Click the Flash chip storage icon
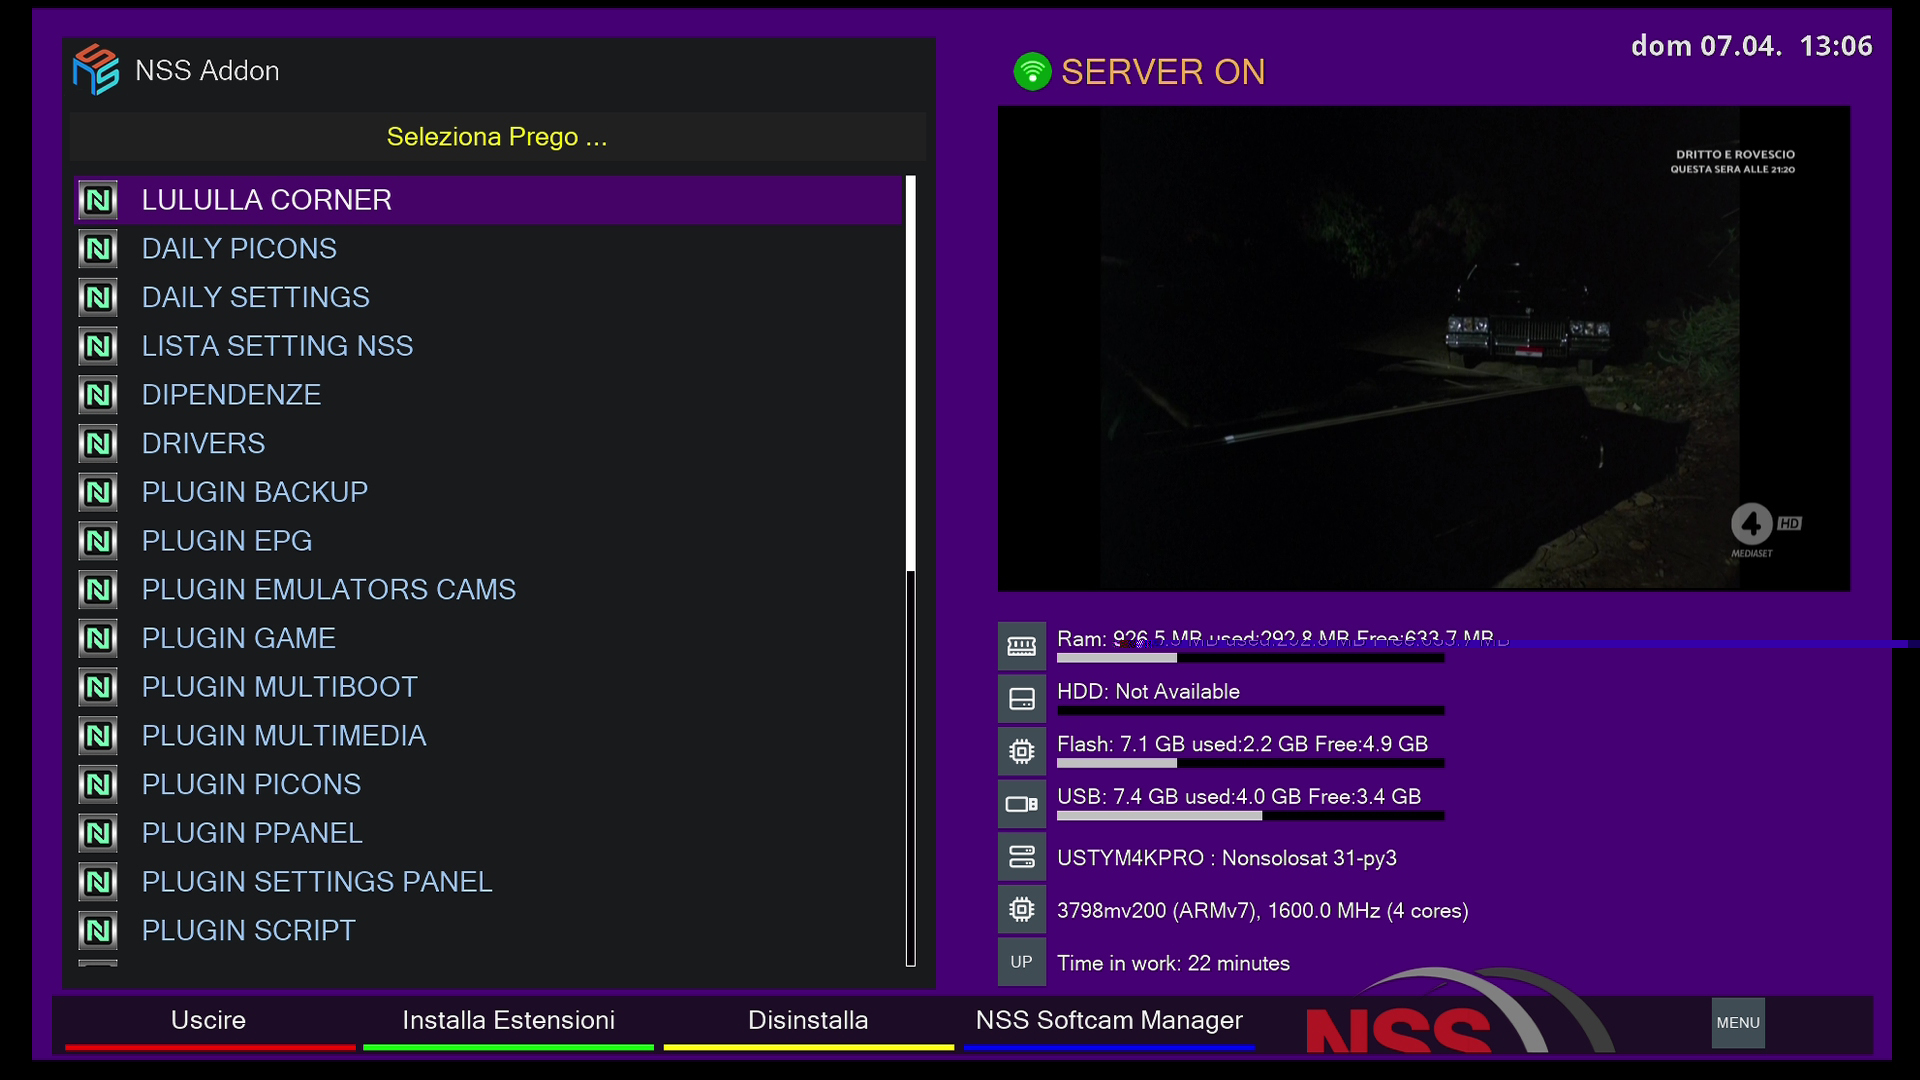Image resolution: width=1920 pixels, height=1080 pixels. point(1021,751)
